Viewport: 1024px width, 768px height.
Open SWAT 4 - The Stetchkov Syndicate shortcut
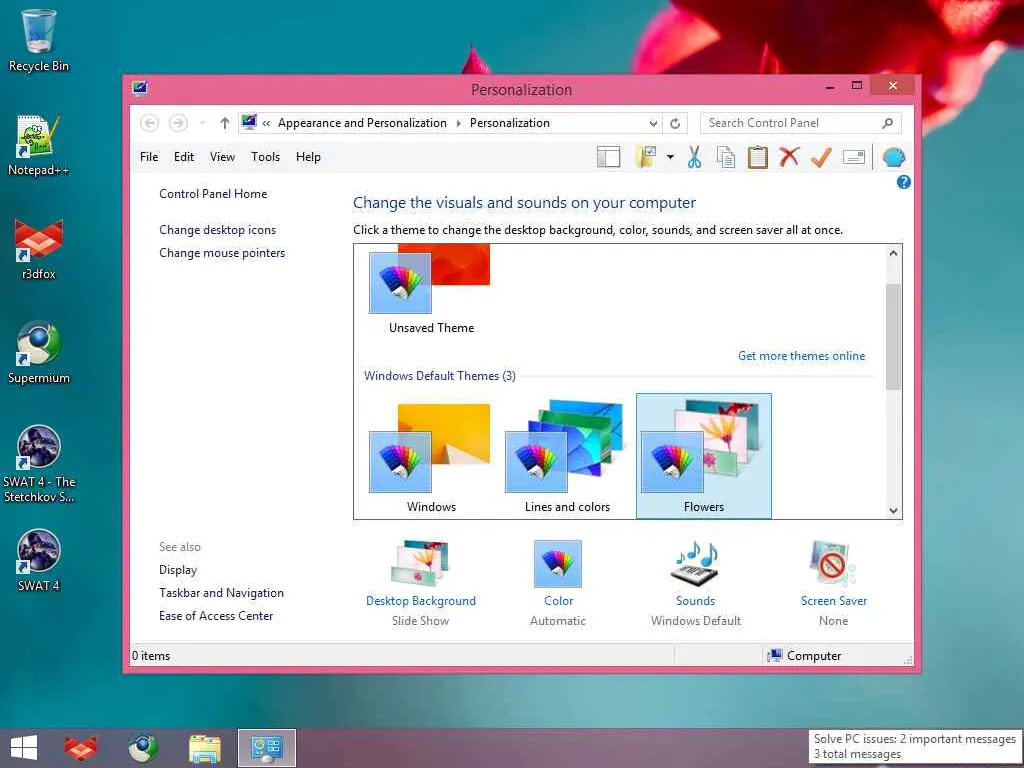[39, 464]
